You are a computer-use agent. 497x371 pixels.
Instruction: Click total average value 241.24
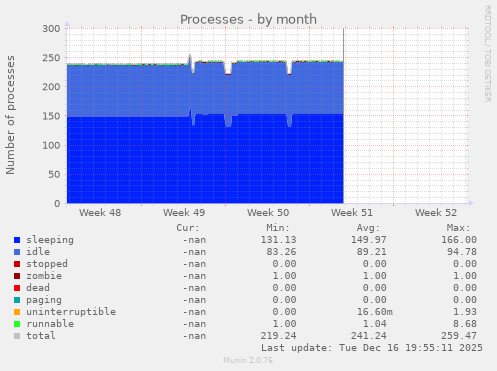(x=369, y=336)
